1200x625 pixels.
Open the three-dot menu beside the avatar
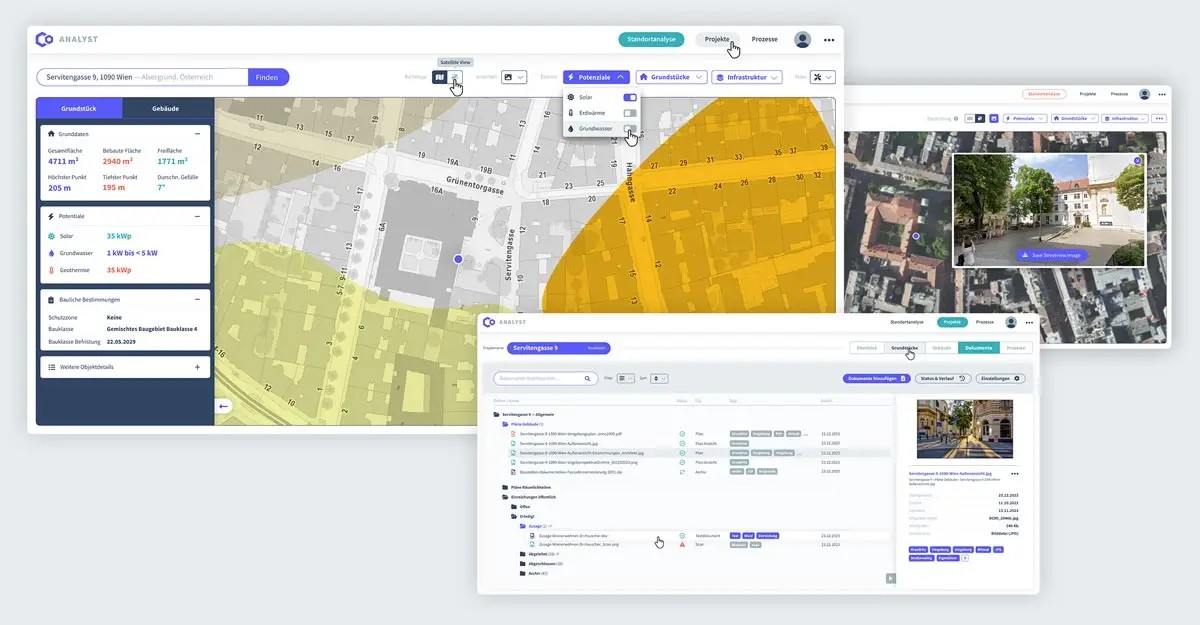(829, 40)
